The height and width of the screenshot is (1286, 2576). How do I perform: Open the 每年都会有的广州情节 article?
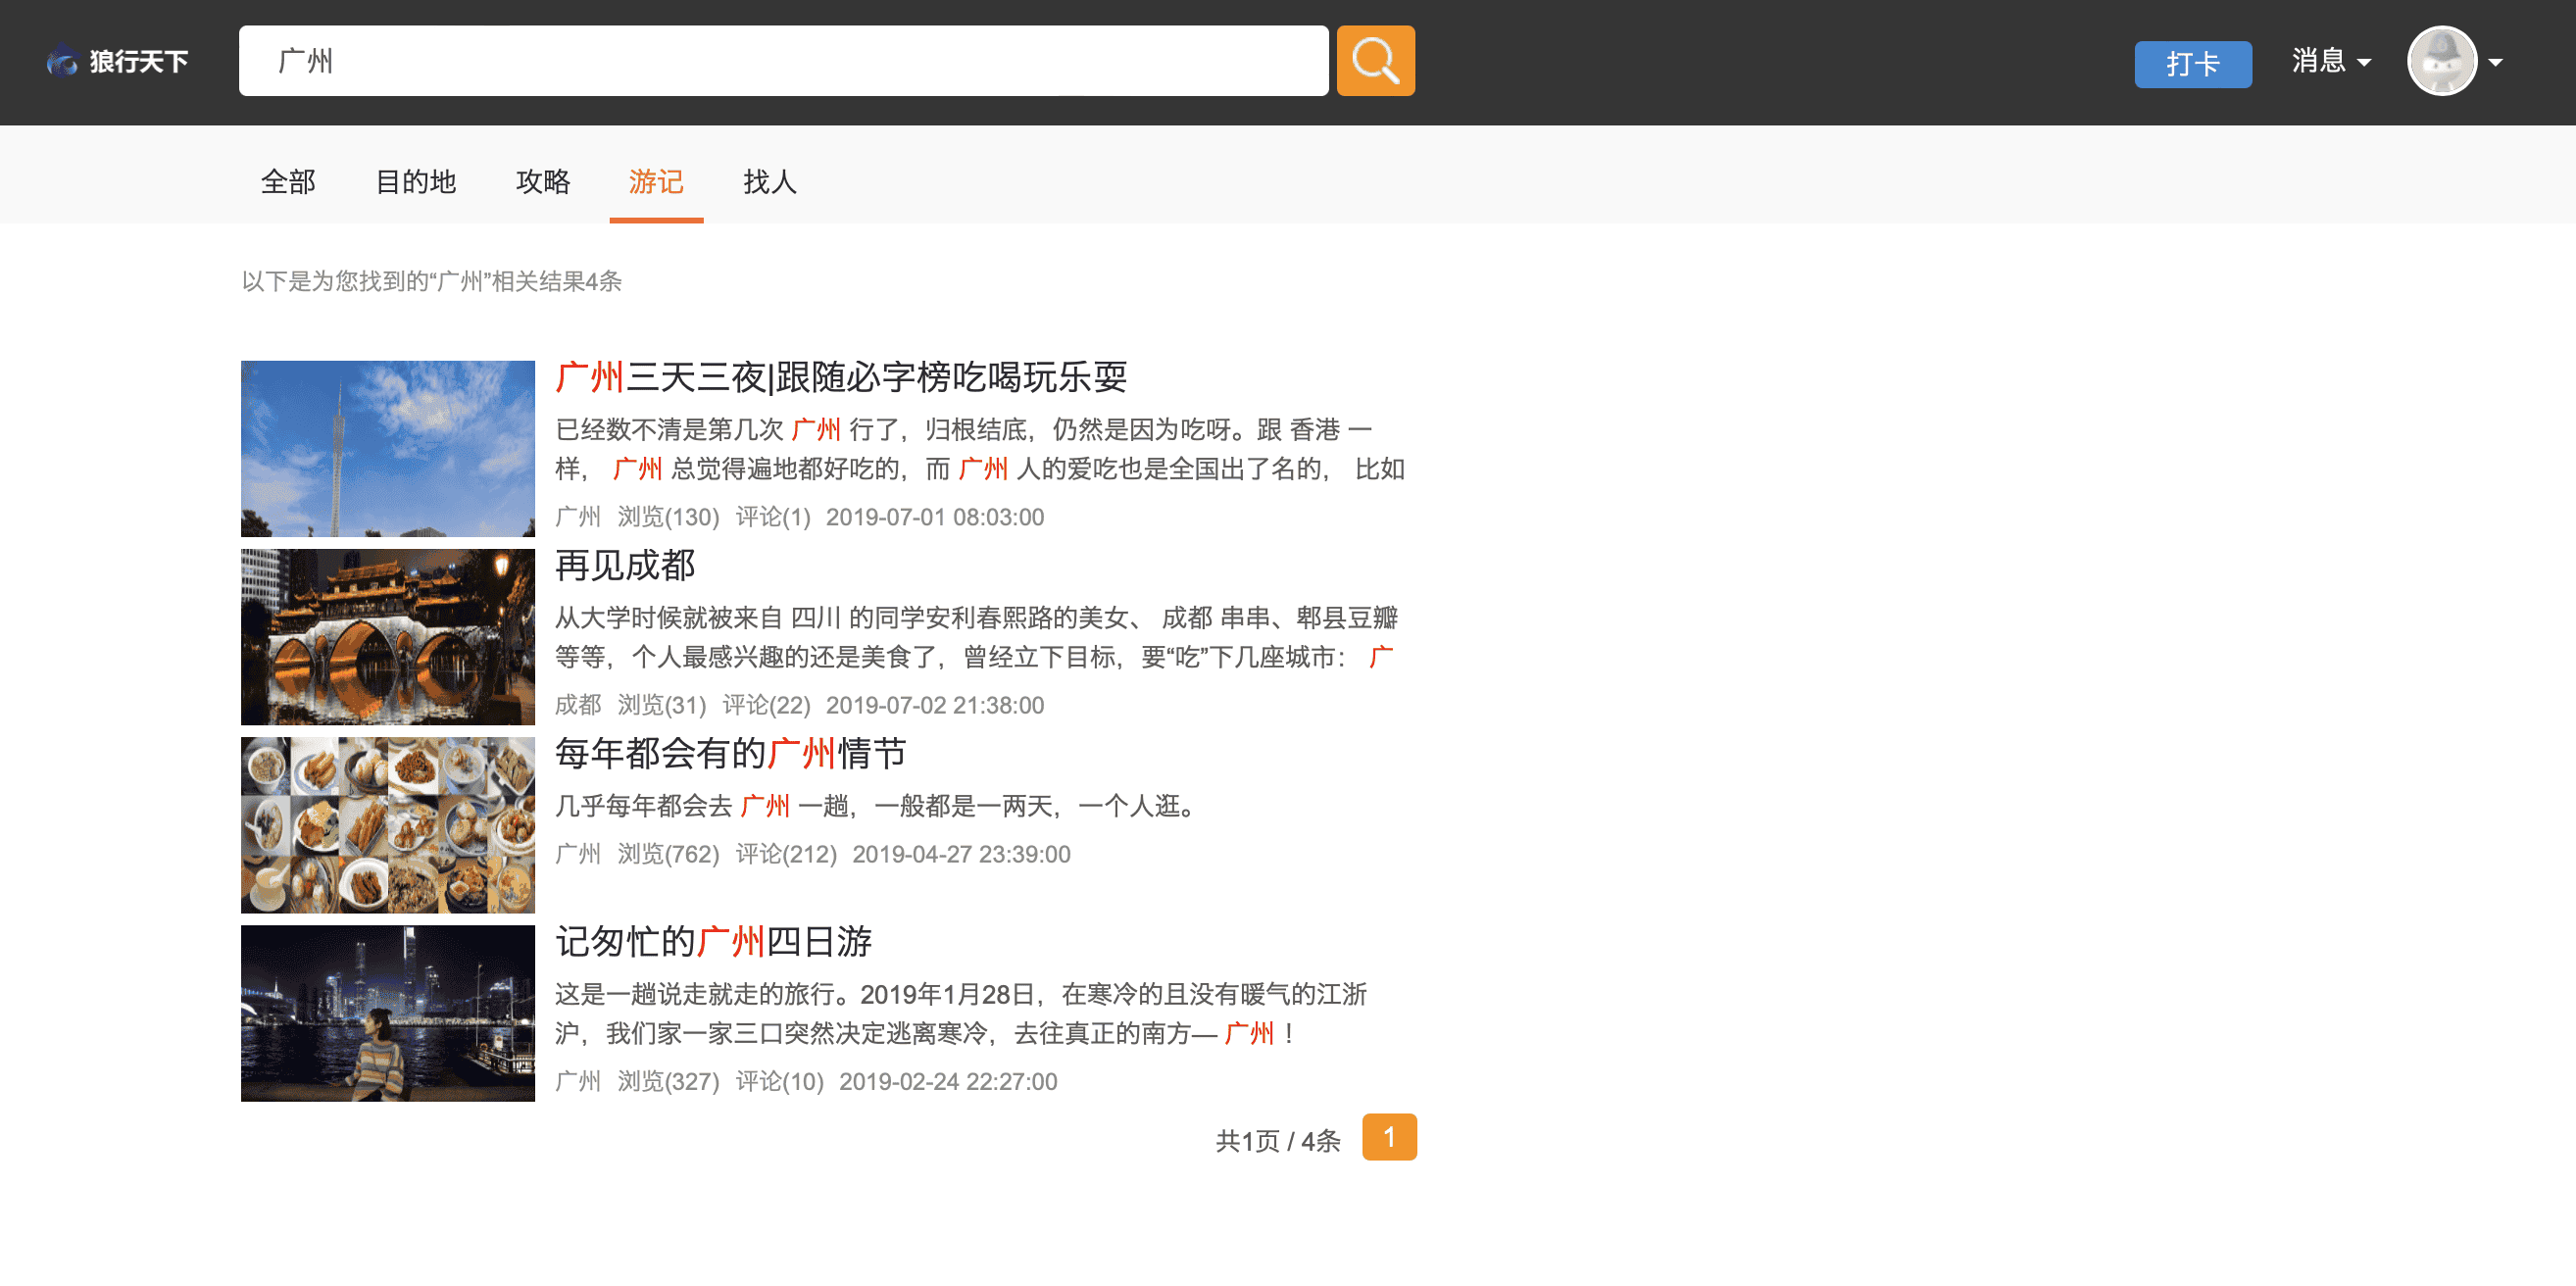click(730, 753)
